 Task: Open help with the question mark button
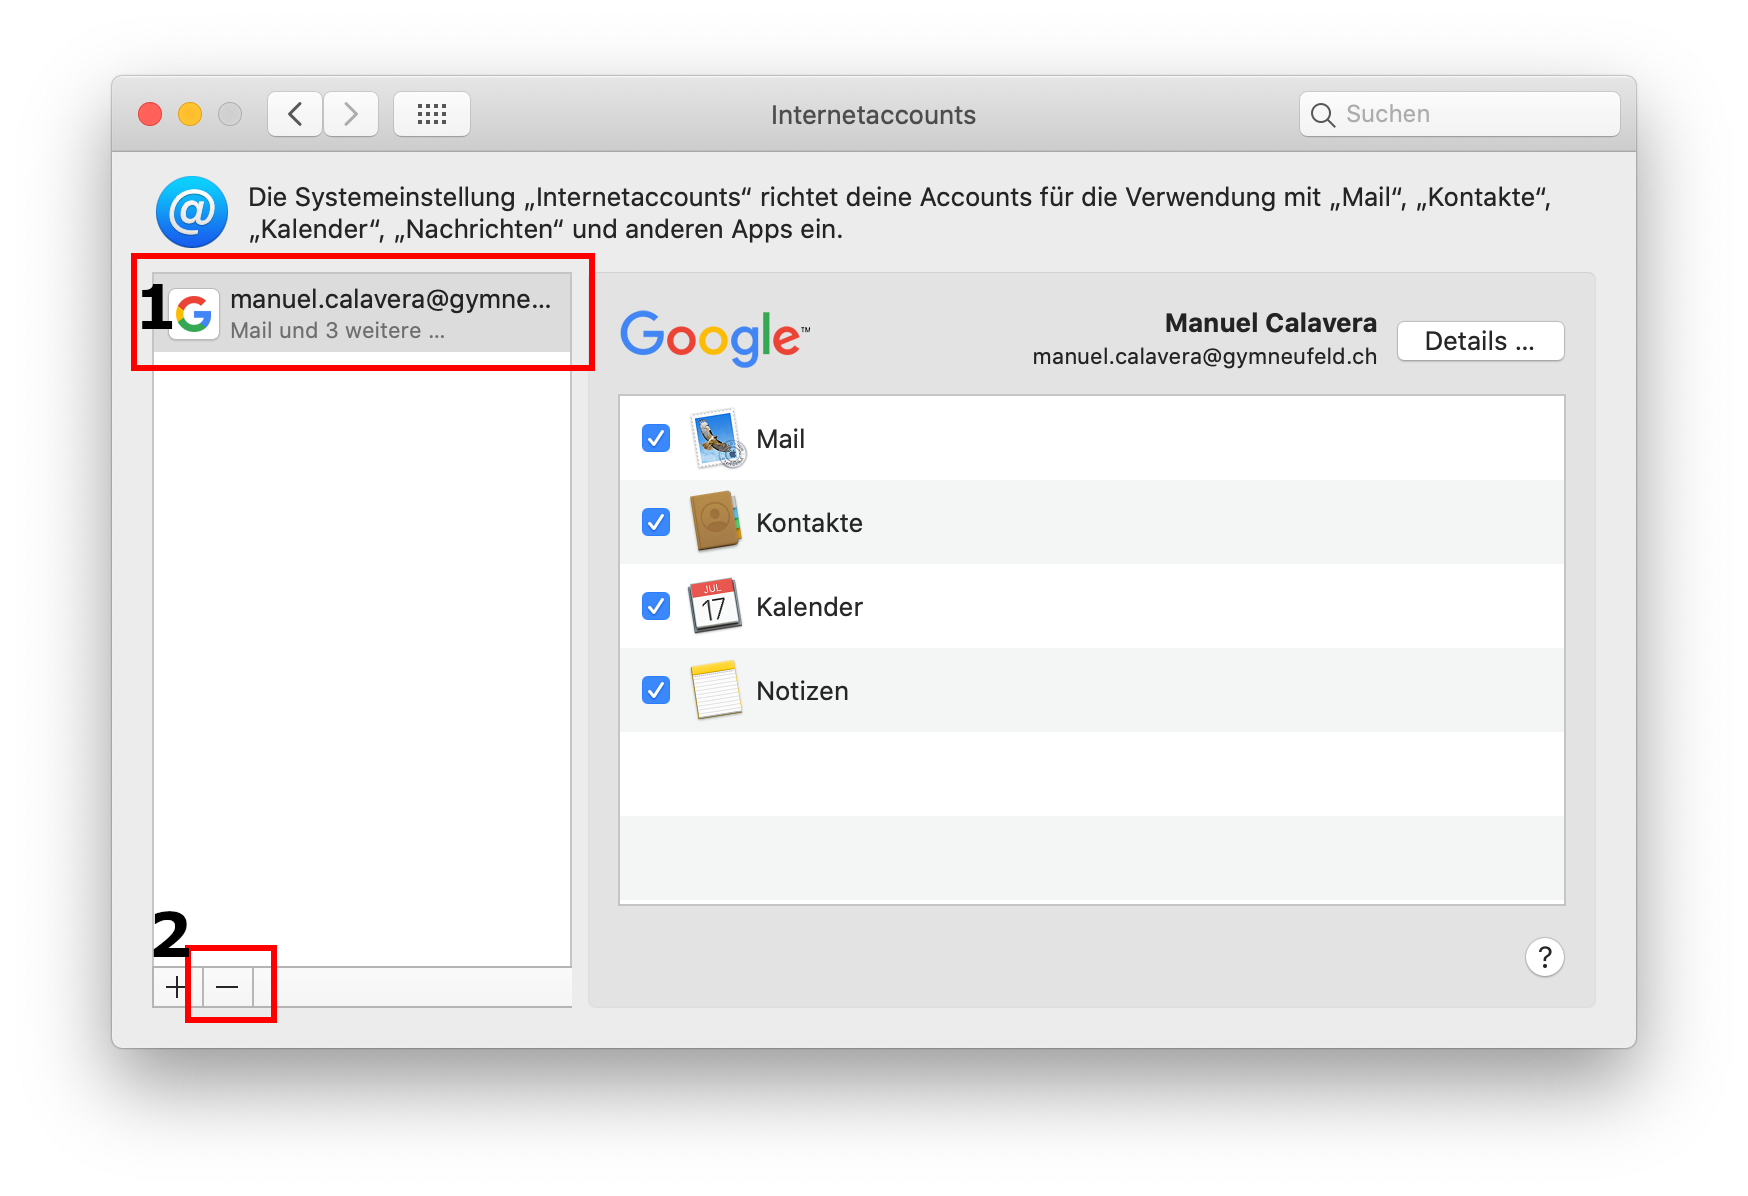click(1544, 957)
